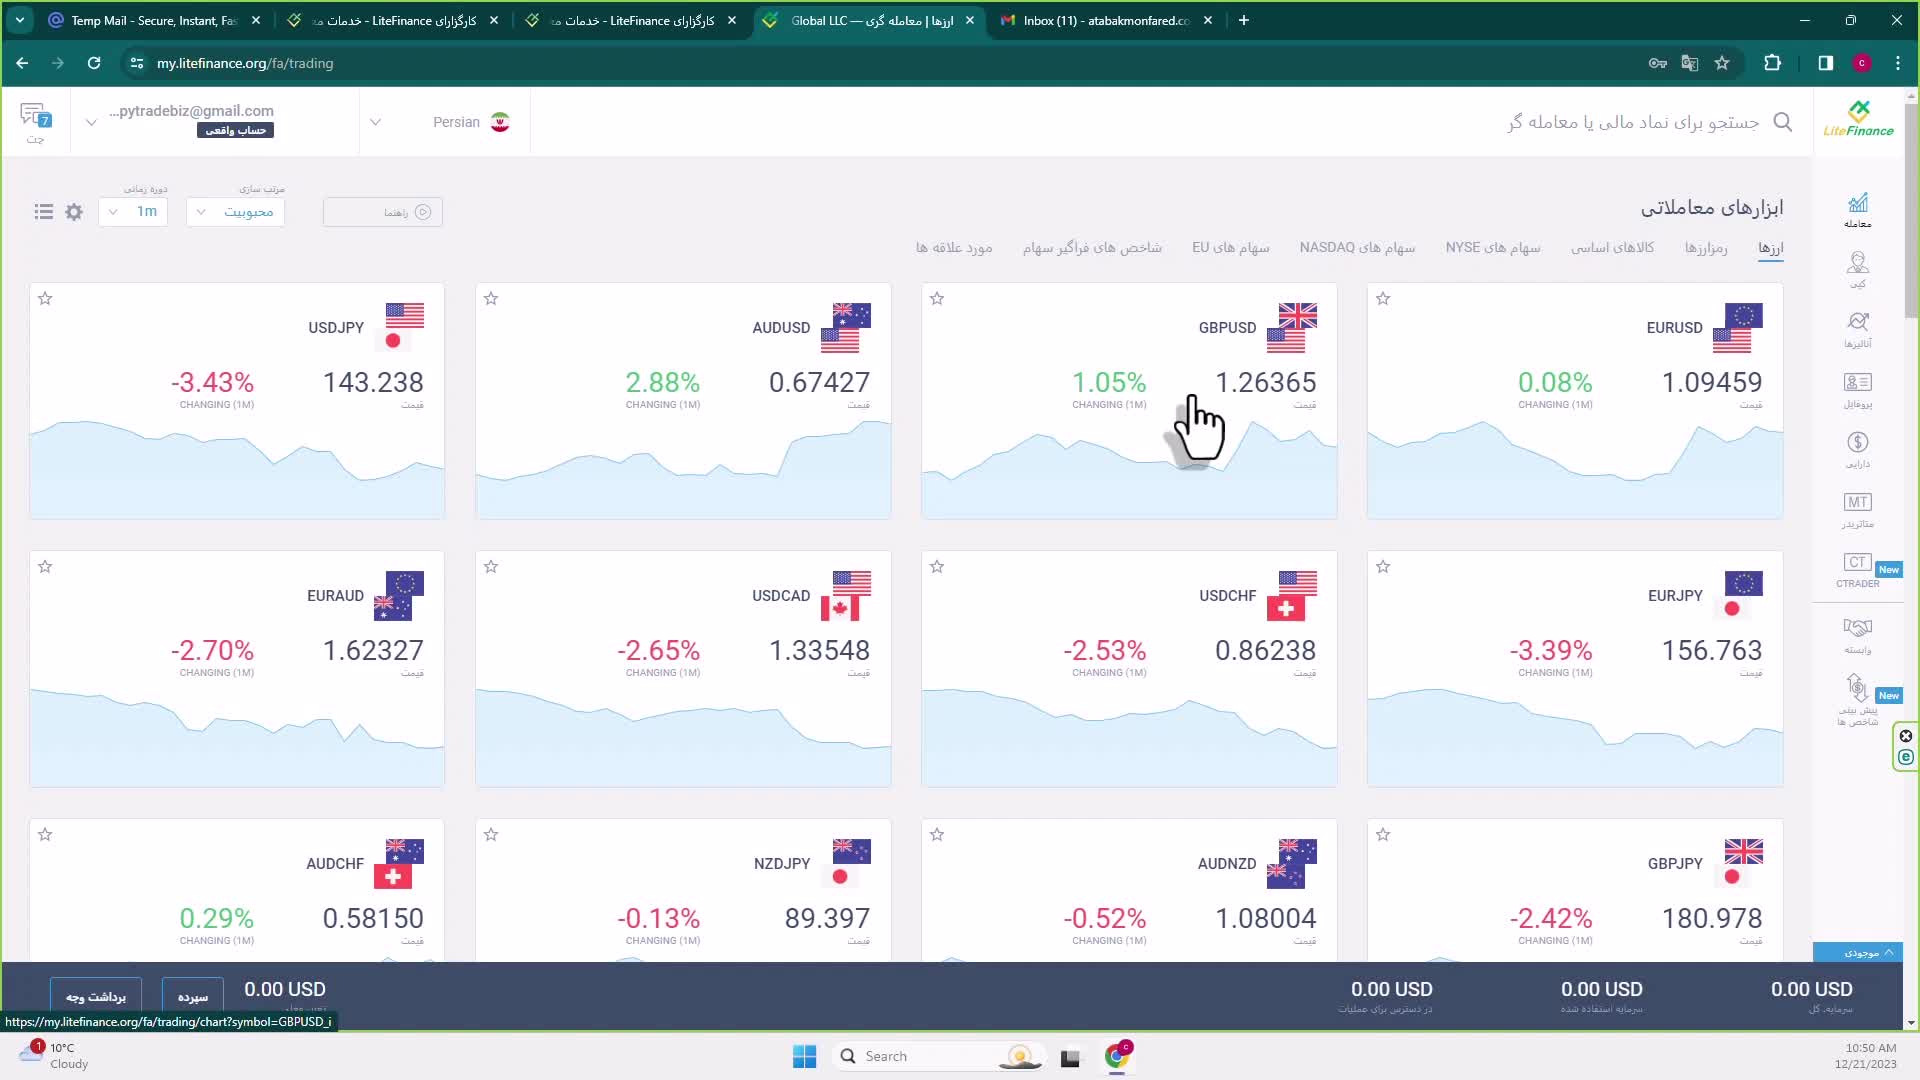Screen dimensions: 1920x1080
Task: Open the 1m time period dropdown
Action: 133,212
